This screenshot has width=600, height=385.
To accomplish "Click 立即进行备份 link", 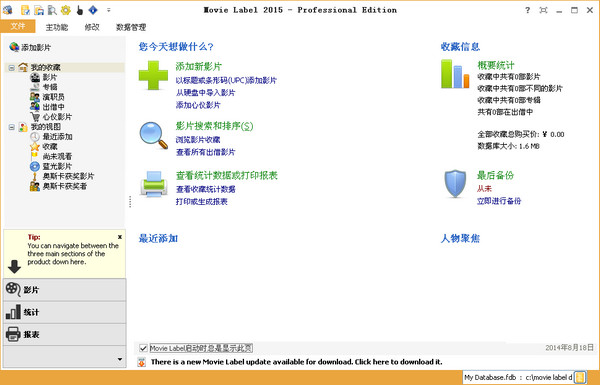I will [x=499, y=201].
